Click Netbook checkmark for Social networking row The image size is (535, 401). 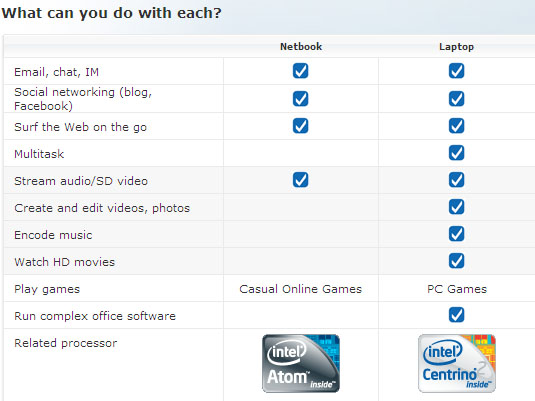(x=301, y=99)
